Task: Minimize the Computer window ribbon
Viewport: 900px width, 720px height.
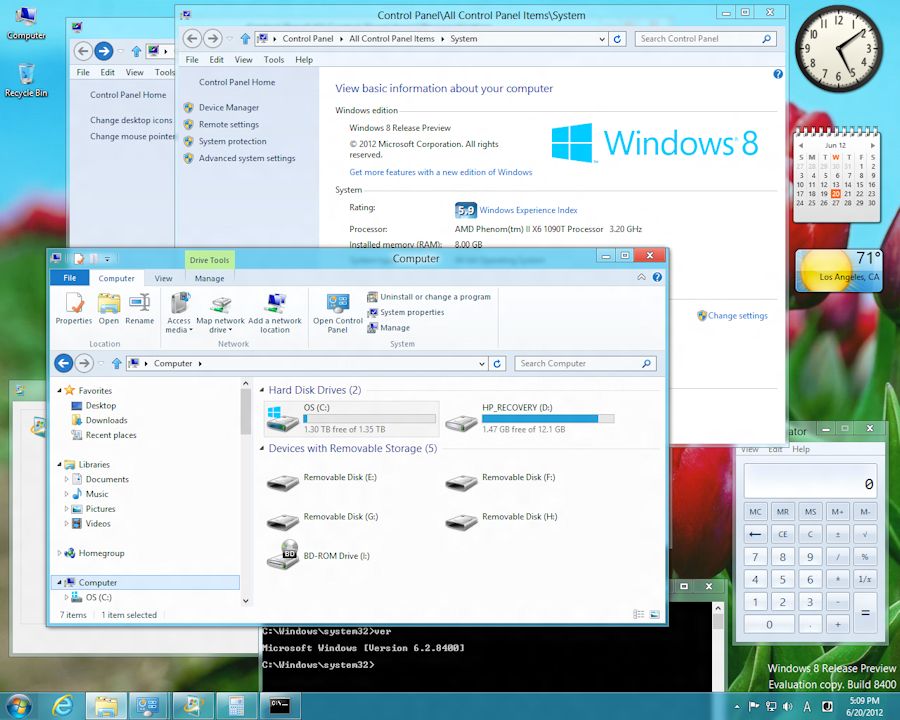Action: pos(641,277)
